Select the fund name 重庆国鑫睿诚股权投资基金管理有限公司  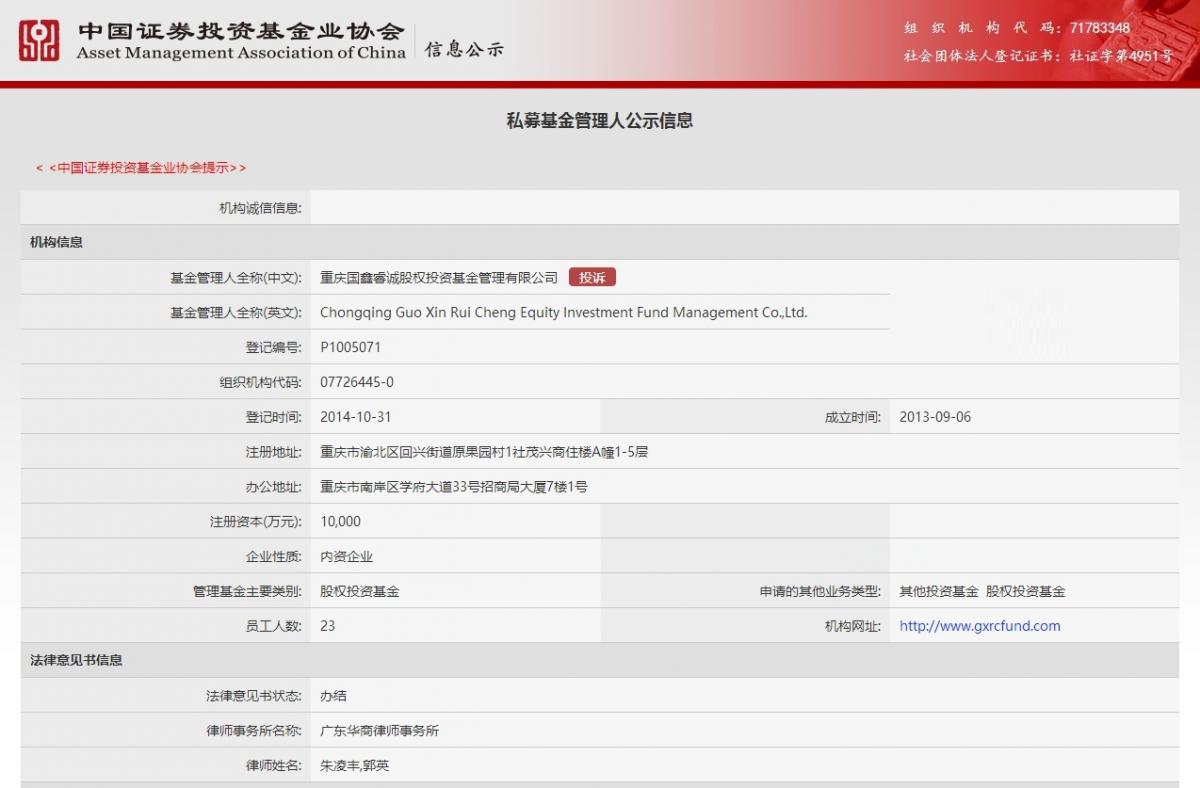[x=439, y=277]
